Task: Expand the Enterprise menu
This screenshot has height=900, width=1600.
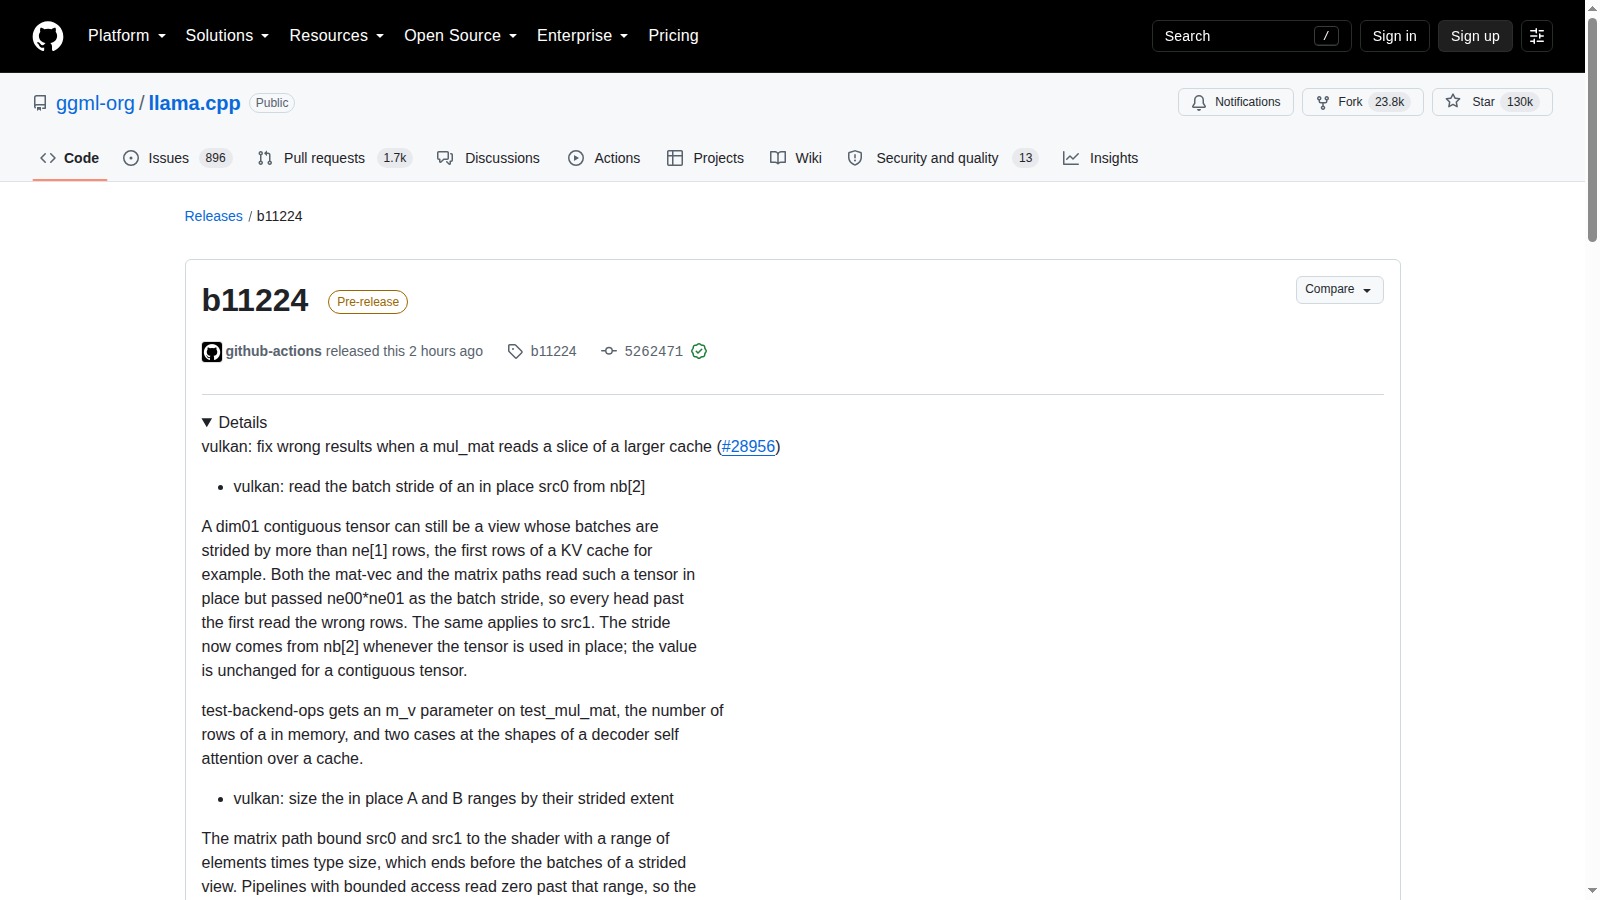Action: click(583, 36)
